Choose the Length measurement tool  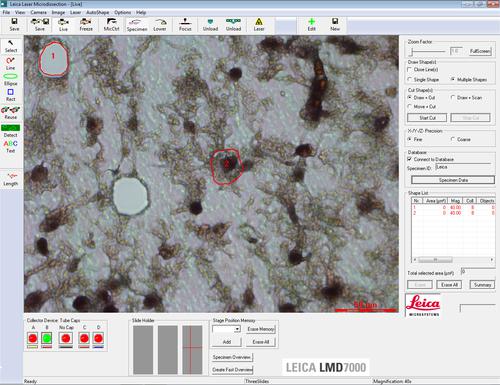tap(11, 179)
